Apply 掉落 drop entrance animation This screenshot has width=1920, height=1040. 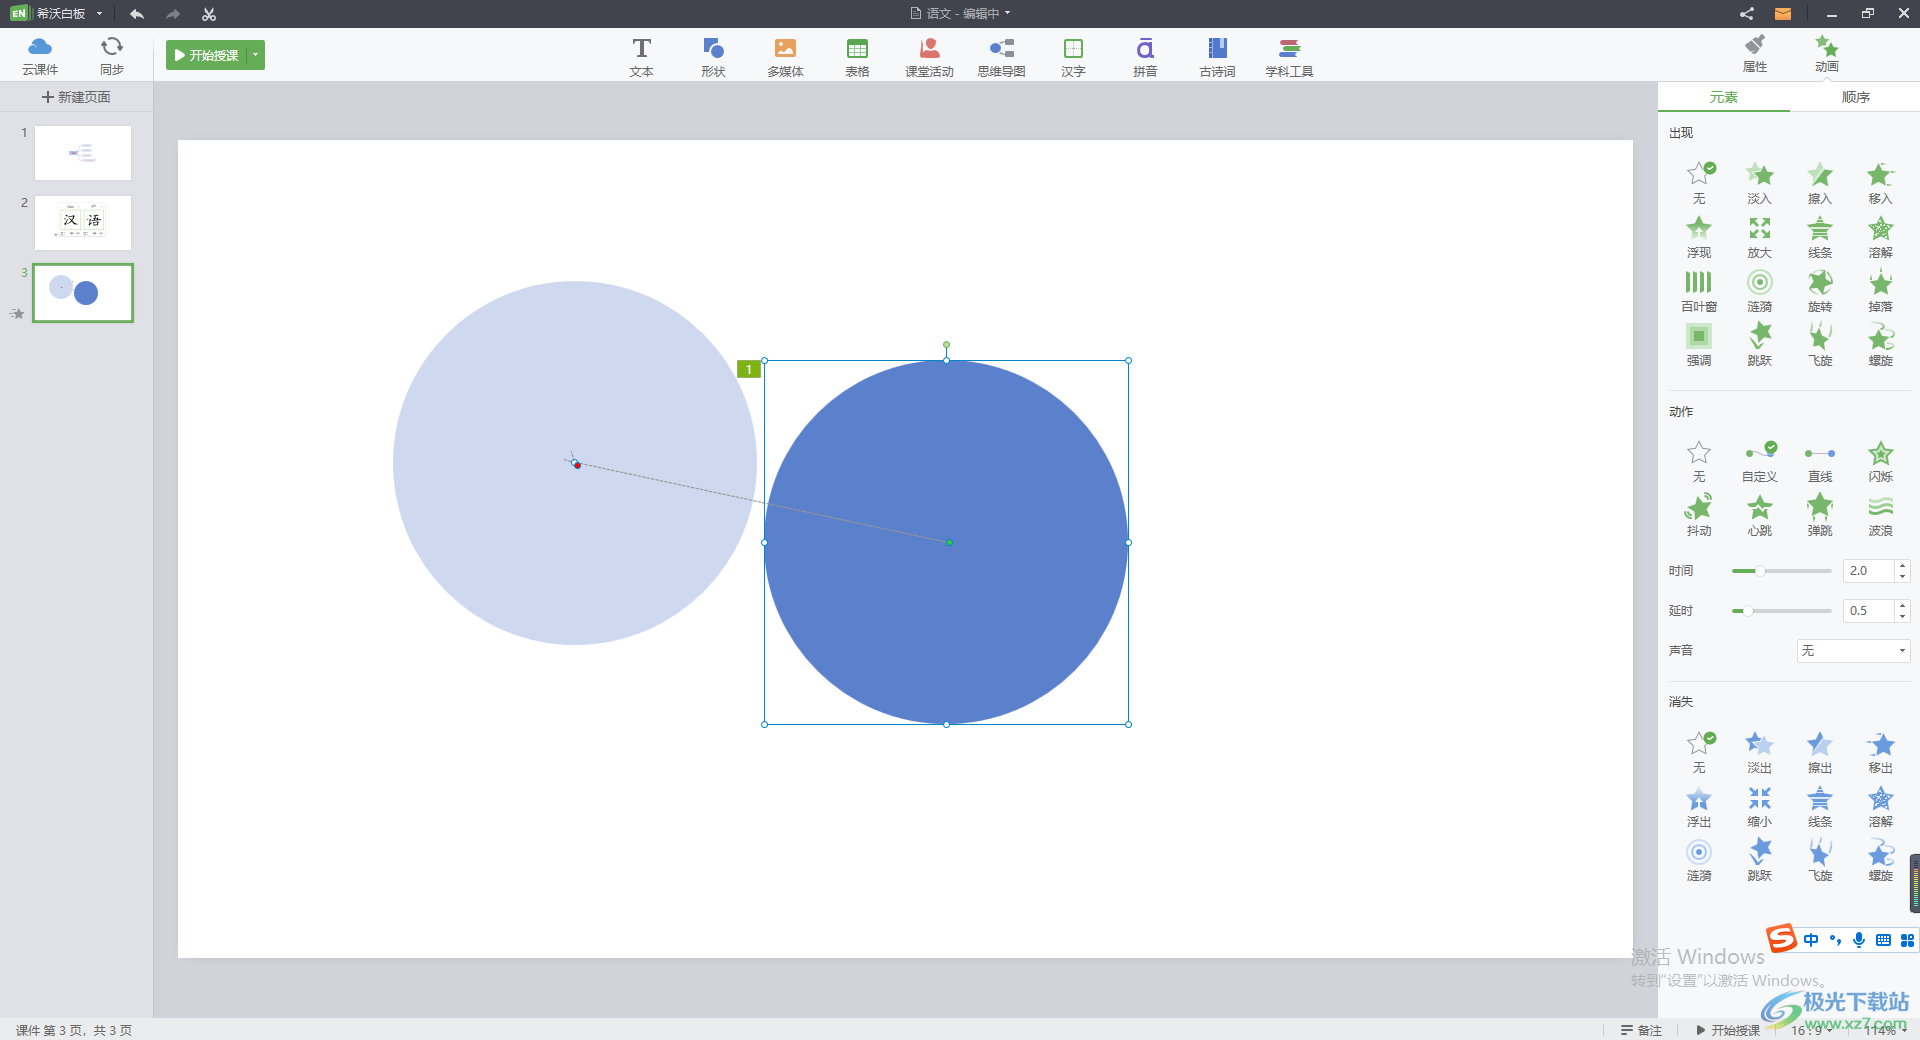coord(1880,291)
